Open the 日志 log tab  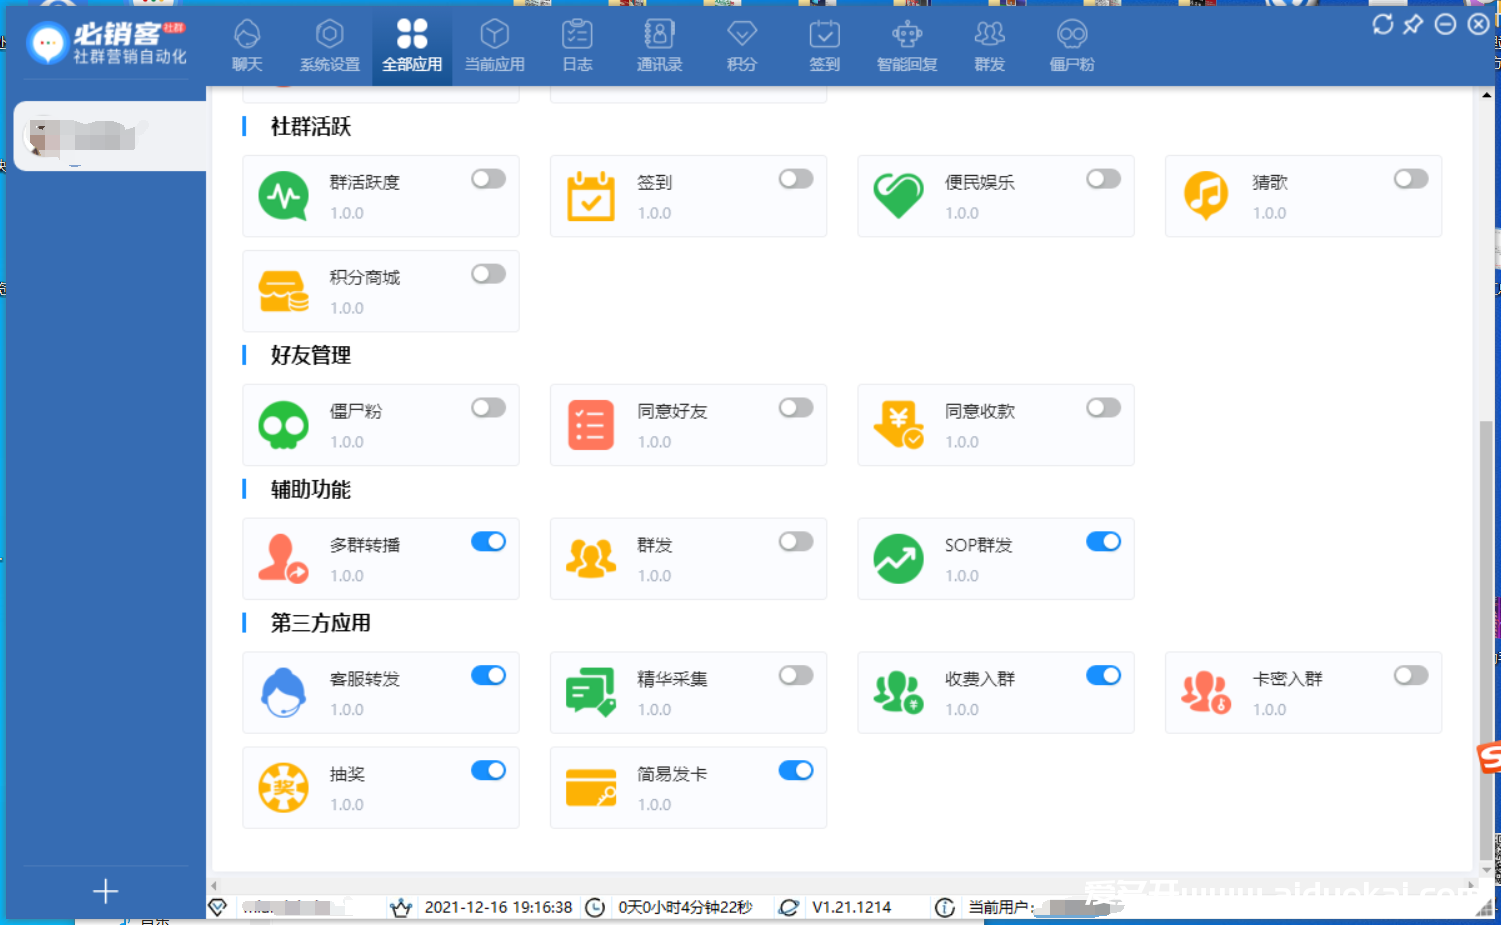(577, 47)
